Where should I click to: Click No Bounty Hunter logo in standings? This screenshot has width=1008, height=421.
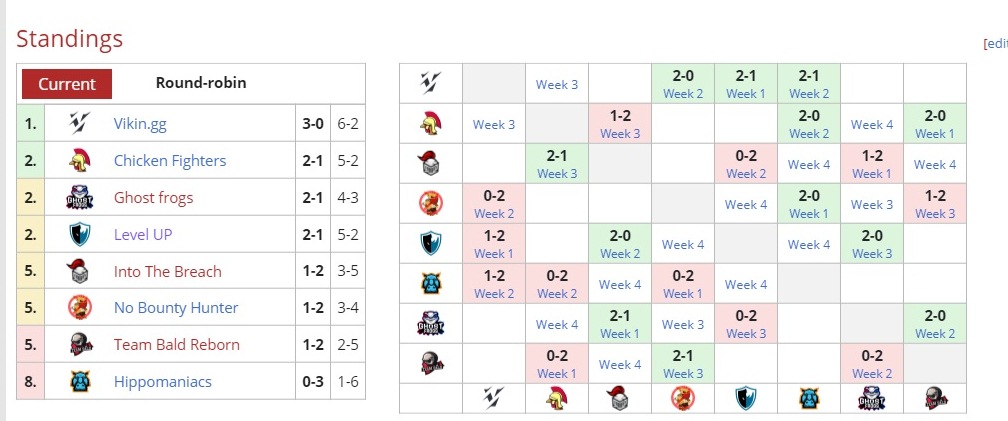click(80, 308)
